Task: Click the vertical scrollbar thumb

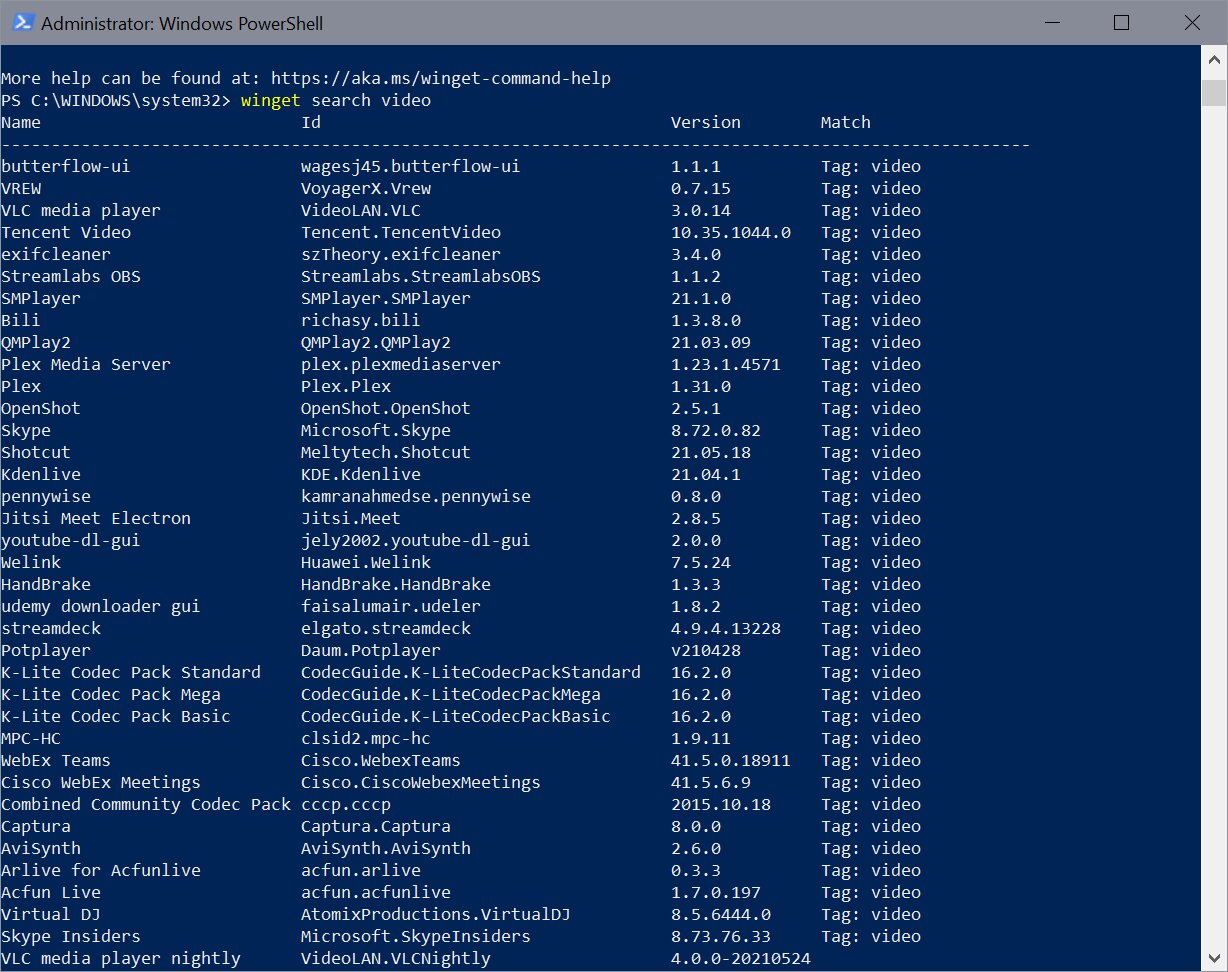Action: click(1213, 92)
